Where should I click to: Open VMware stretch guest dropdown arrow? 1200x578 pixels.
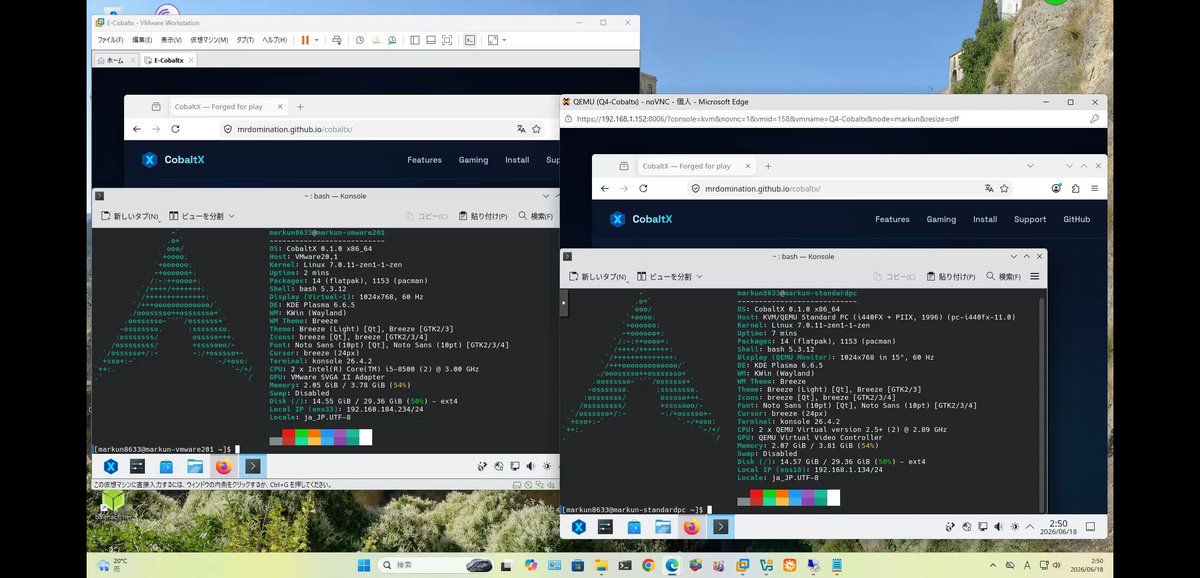[505, 40]
